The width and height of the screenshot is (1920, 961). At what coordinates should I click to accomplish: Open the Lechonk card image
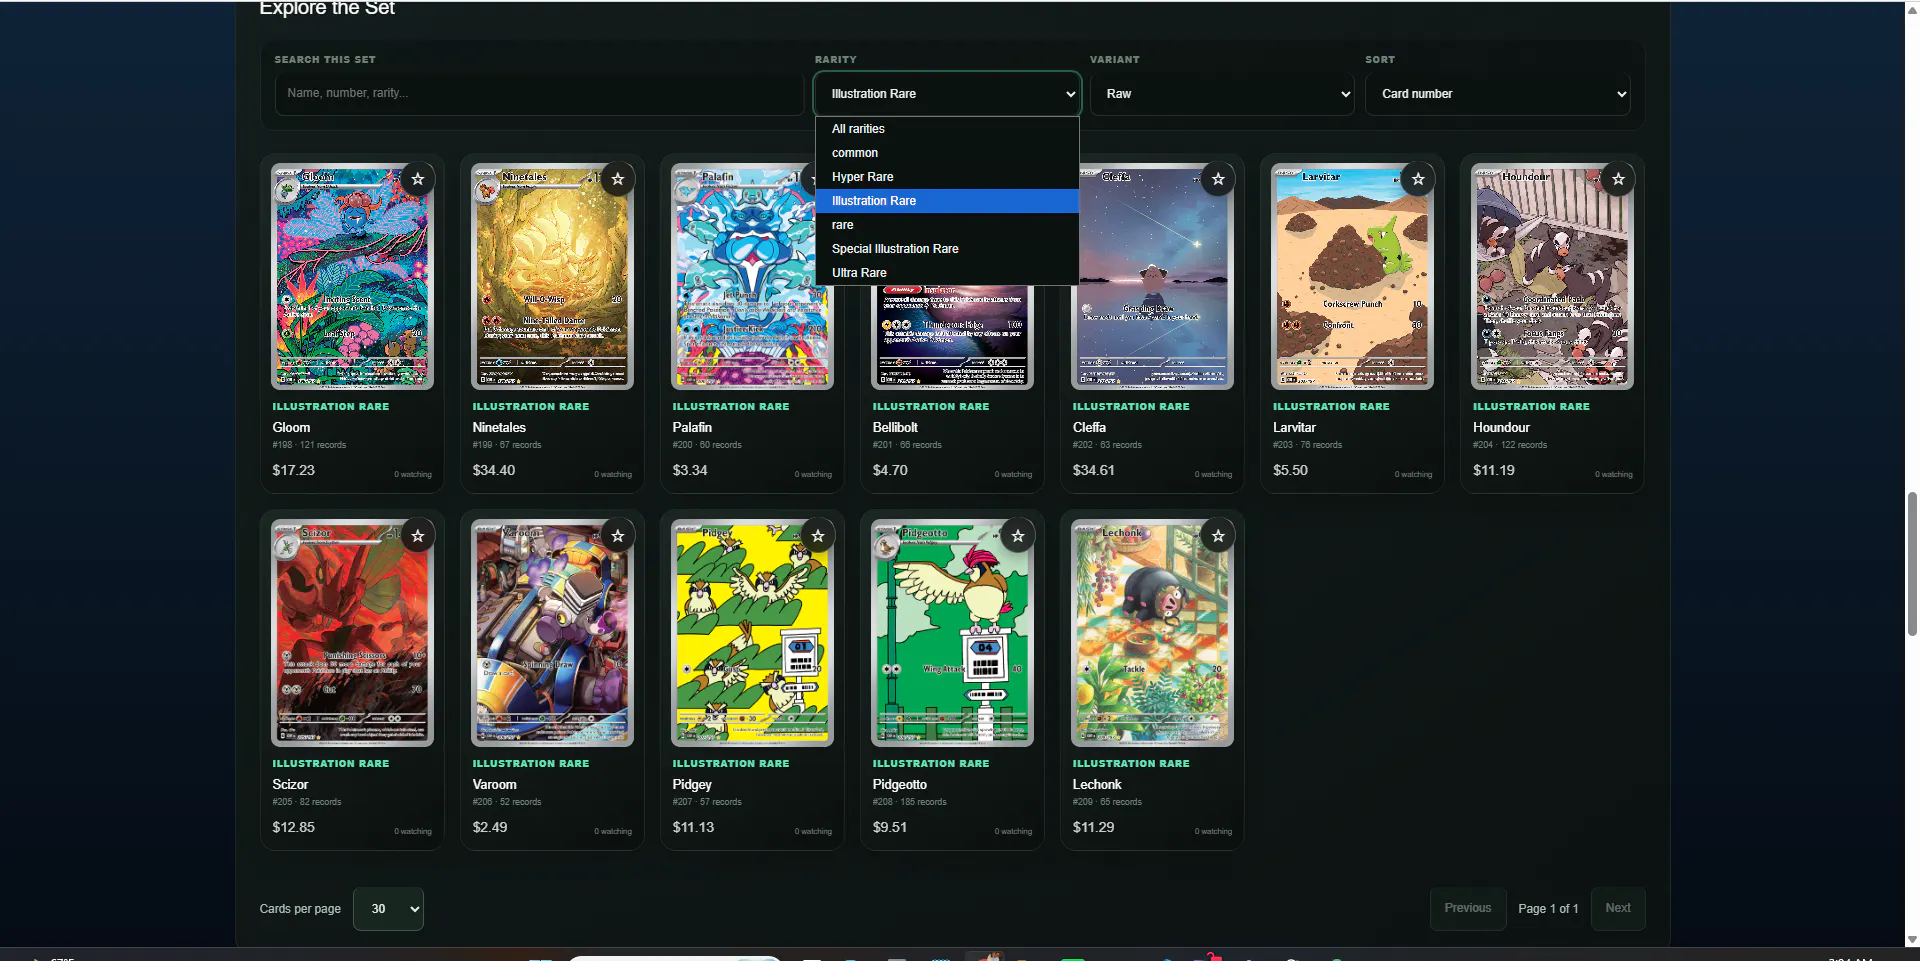(1152, 634)
